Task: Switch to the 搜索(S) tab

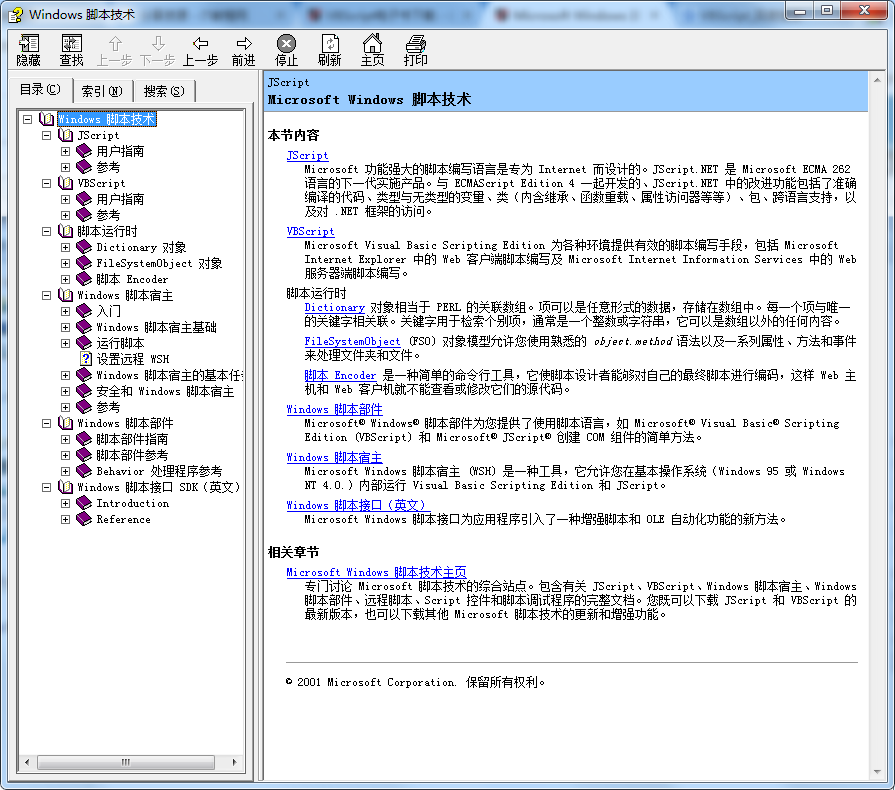Action: (165, 90)
